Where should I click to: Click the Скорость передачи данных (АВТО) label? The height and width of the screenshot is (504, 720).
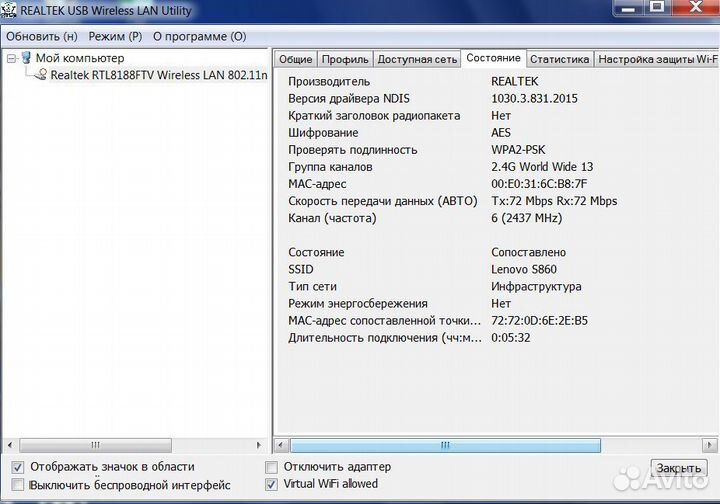pos(382,201)
